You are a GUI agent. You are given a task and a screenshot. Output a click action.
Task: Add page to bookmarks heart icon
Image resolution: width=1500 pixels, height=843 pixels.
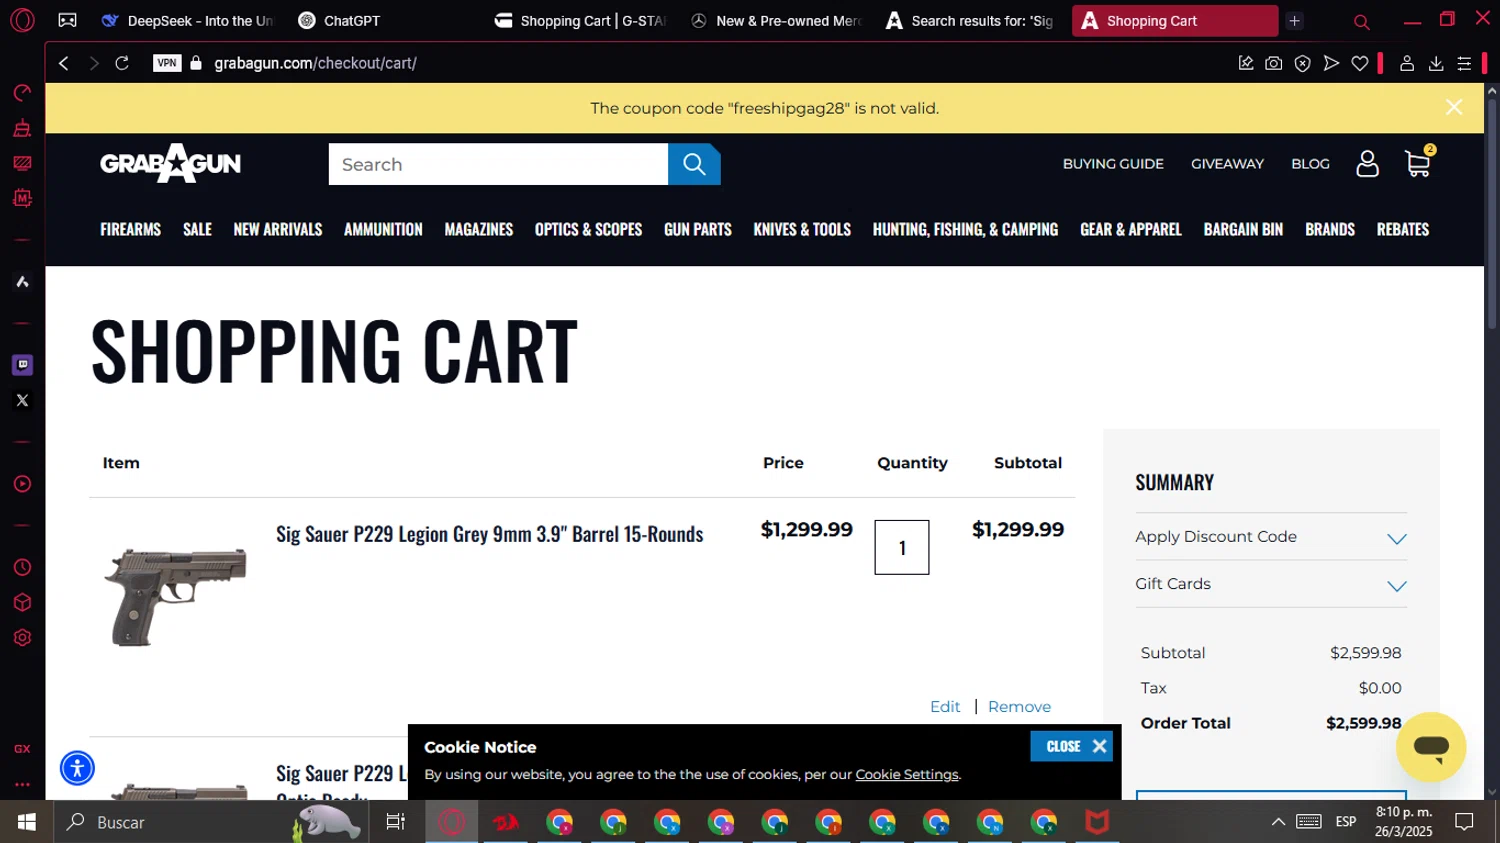[x=1360, y=63]
